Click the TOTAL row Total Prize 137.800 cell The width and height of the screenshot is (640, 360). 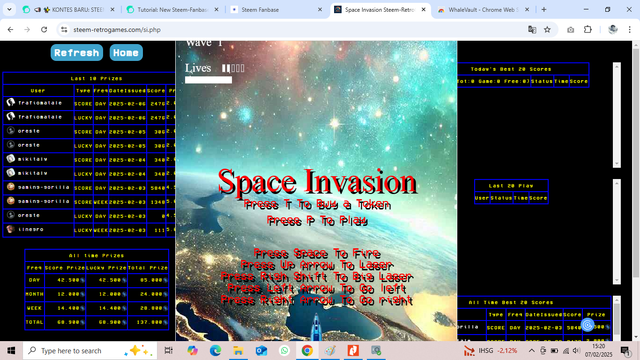point(148,322)
